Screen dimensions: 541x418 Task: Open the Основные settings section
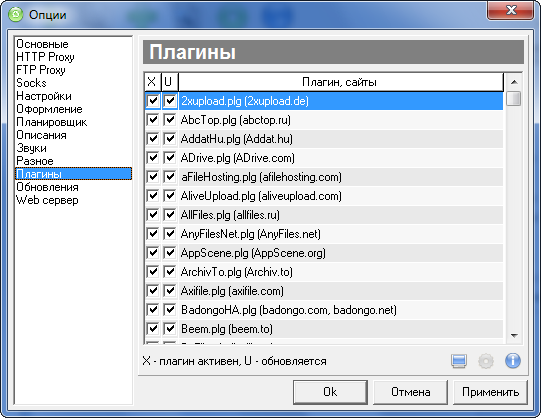[73, 44]
